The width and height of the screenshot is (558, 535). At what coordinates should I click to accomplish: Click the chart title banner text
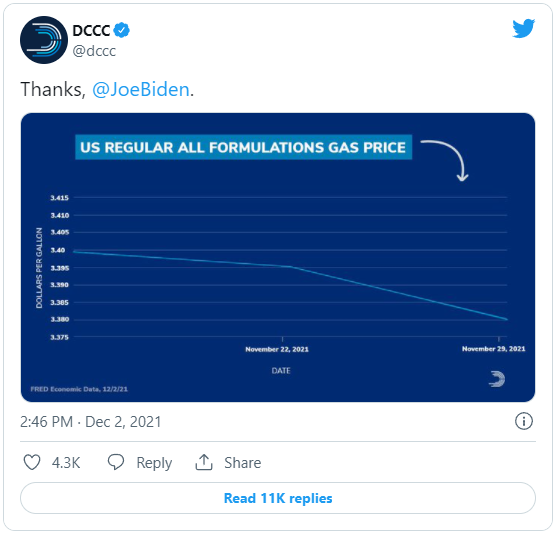point(243,147)
